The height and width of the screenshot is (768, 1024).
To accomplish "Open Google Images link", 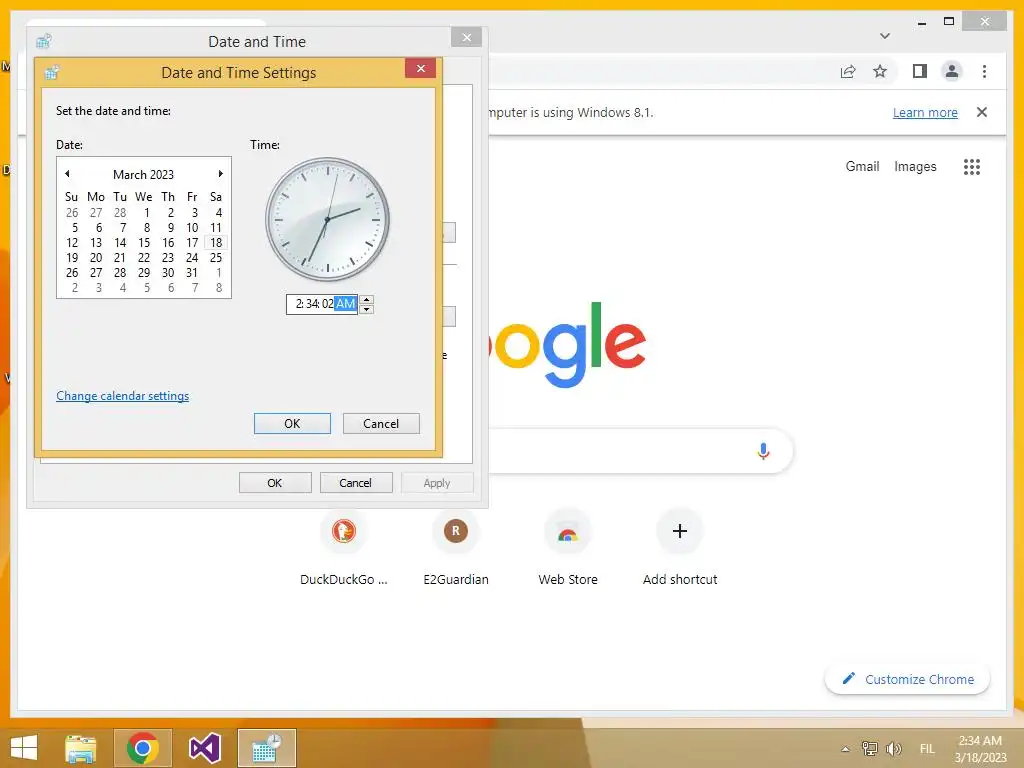I will pyautogui.click(x=915, y=167).
